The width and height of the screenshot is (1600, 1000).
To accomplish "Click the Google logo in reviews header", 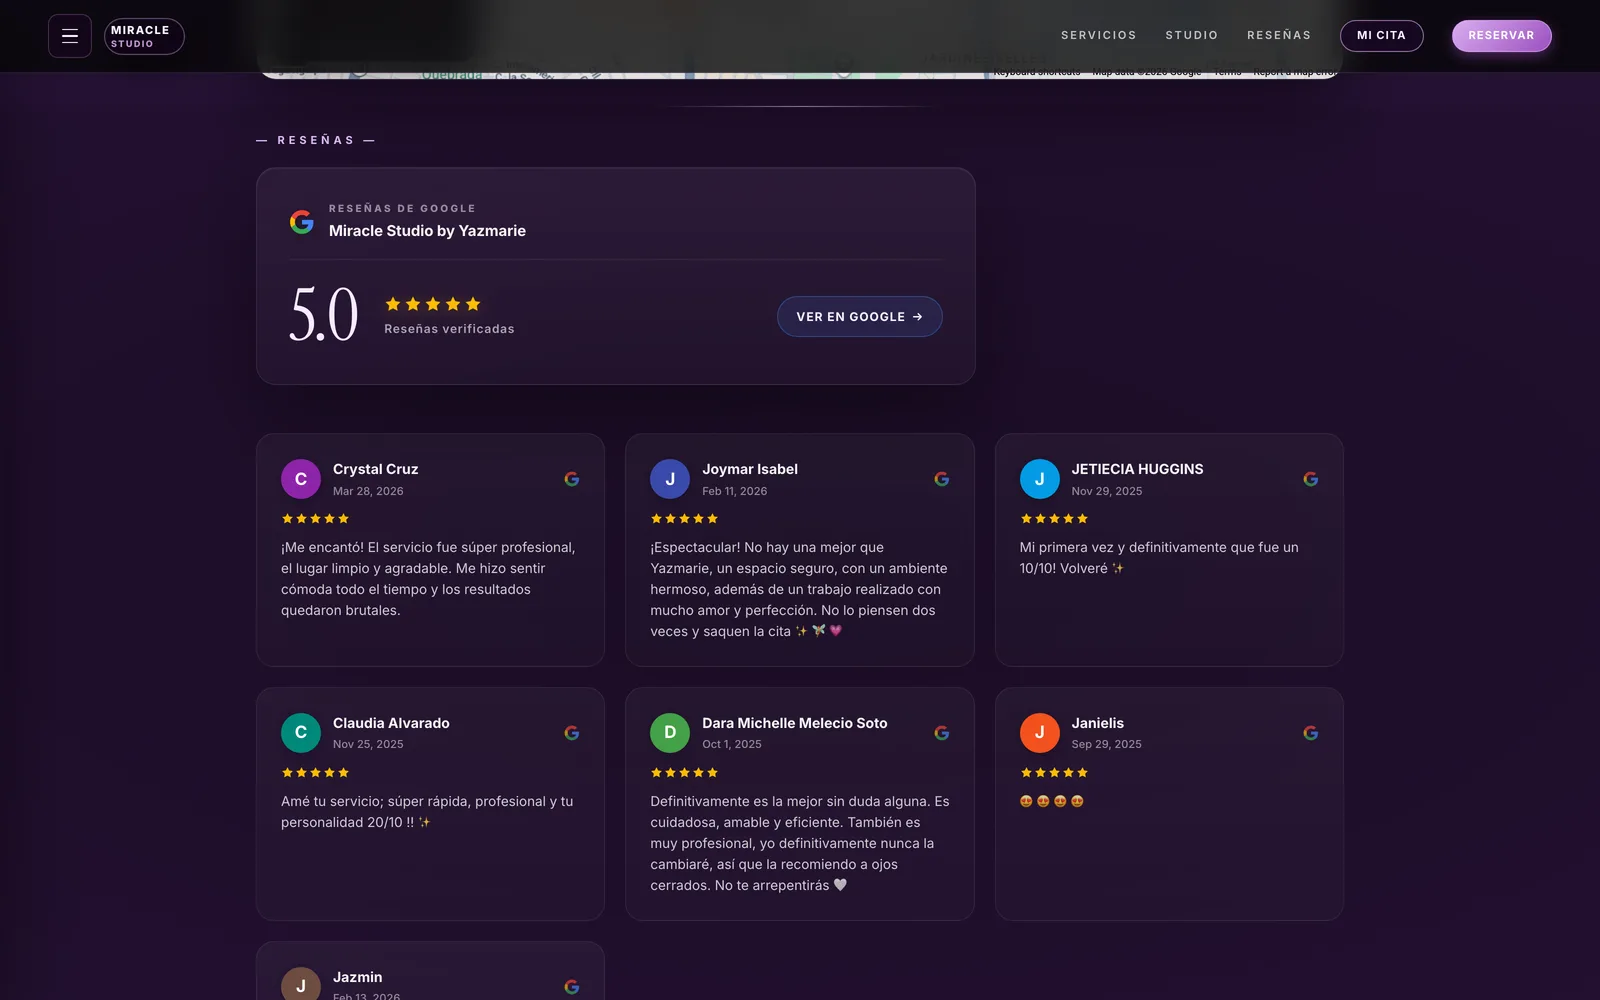I will coord(301,221).
